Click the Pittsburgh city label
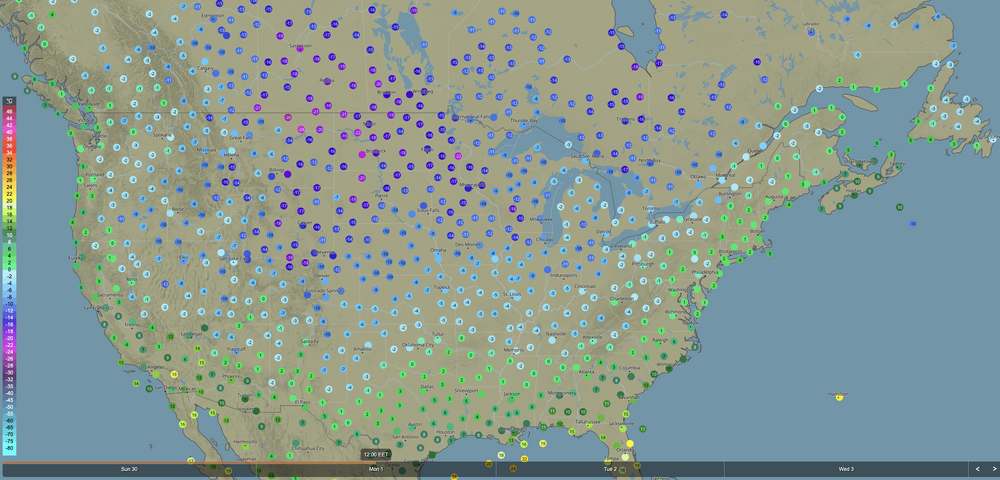 pyautogui.click(x=643, y=263)
